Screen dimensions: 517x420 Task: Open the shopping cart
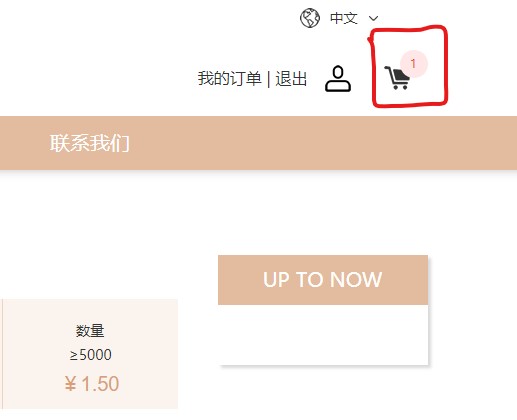click(397, 78)
